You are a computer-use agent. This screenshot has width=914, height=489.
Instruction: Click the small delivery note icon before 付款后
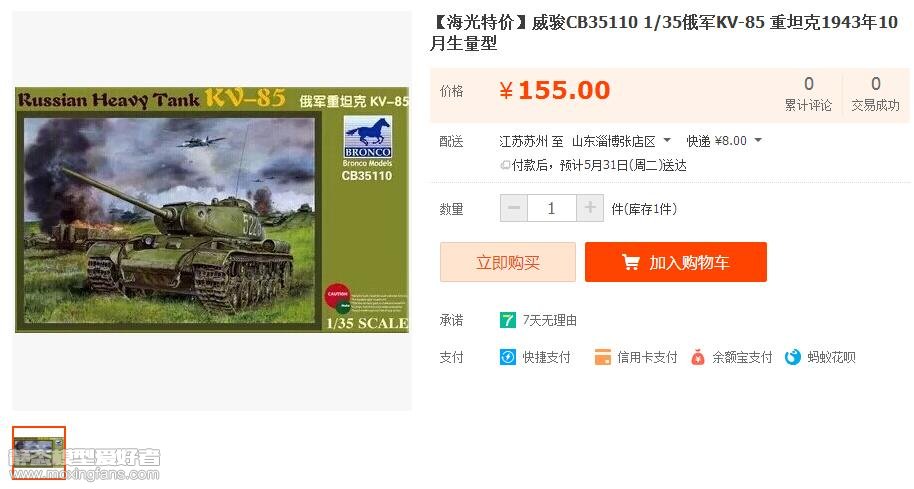[x=505, y=166]
